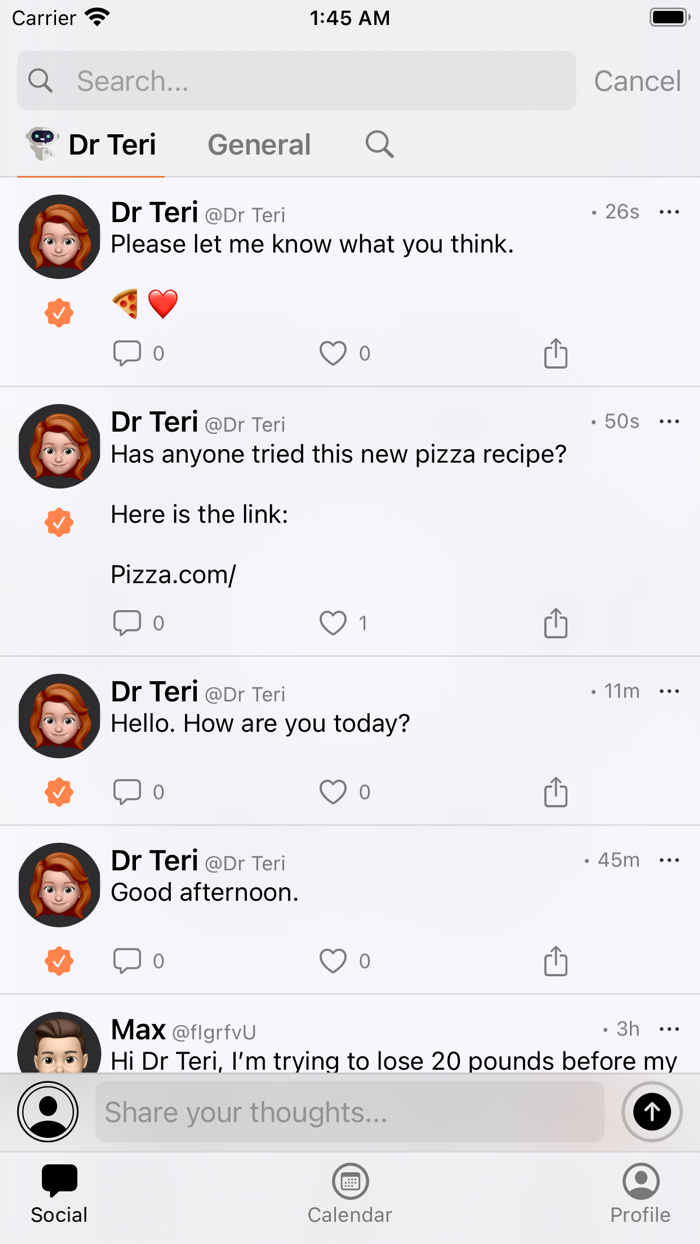Like the 'Good afternoon.' post
Image resolution: width=700 pixels, height=1244 pixels.
332,960
